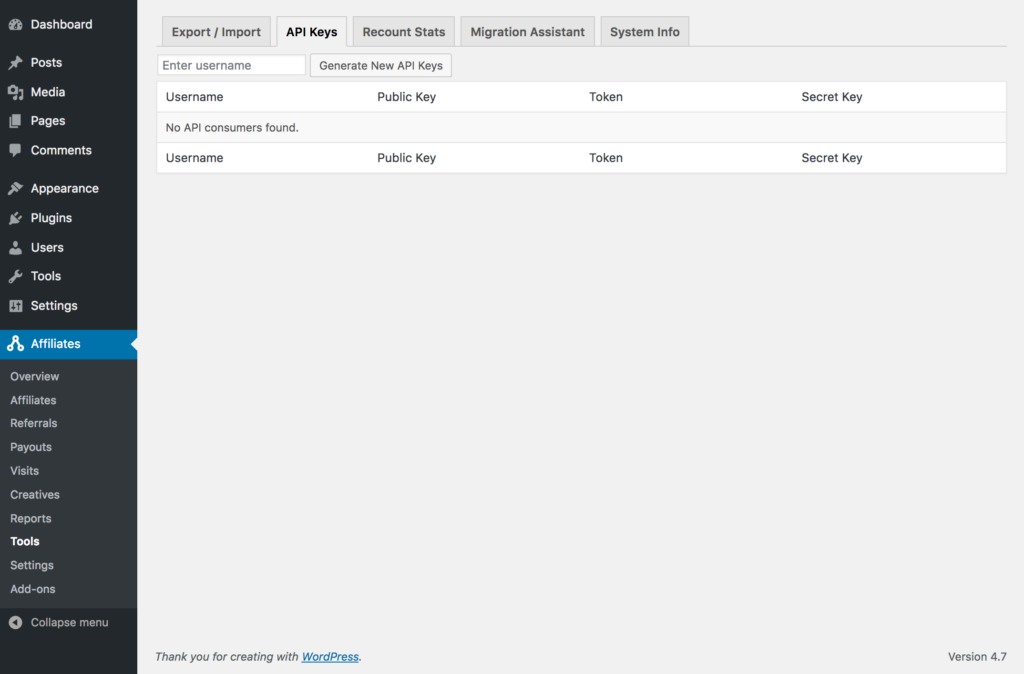Open Plugins using the plug icon

(x=18, y=217)
